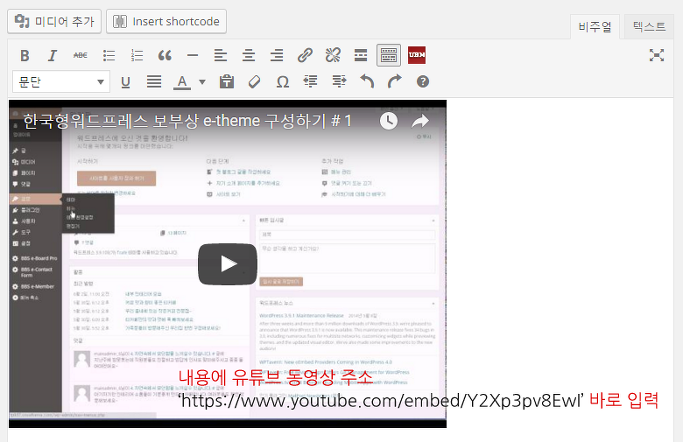Open the text color picker arrow
The width and height of the screenshot is (683, 442).
point(202,82)
